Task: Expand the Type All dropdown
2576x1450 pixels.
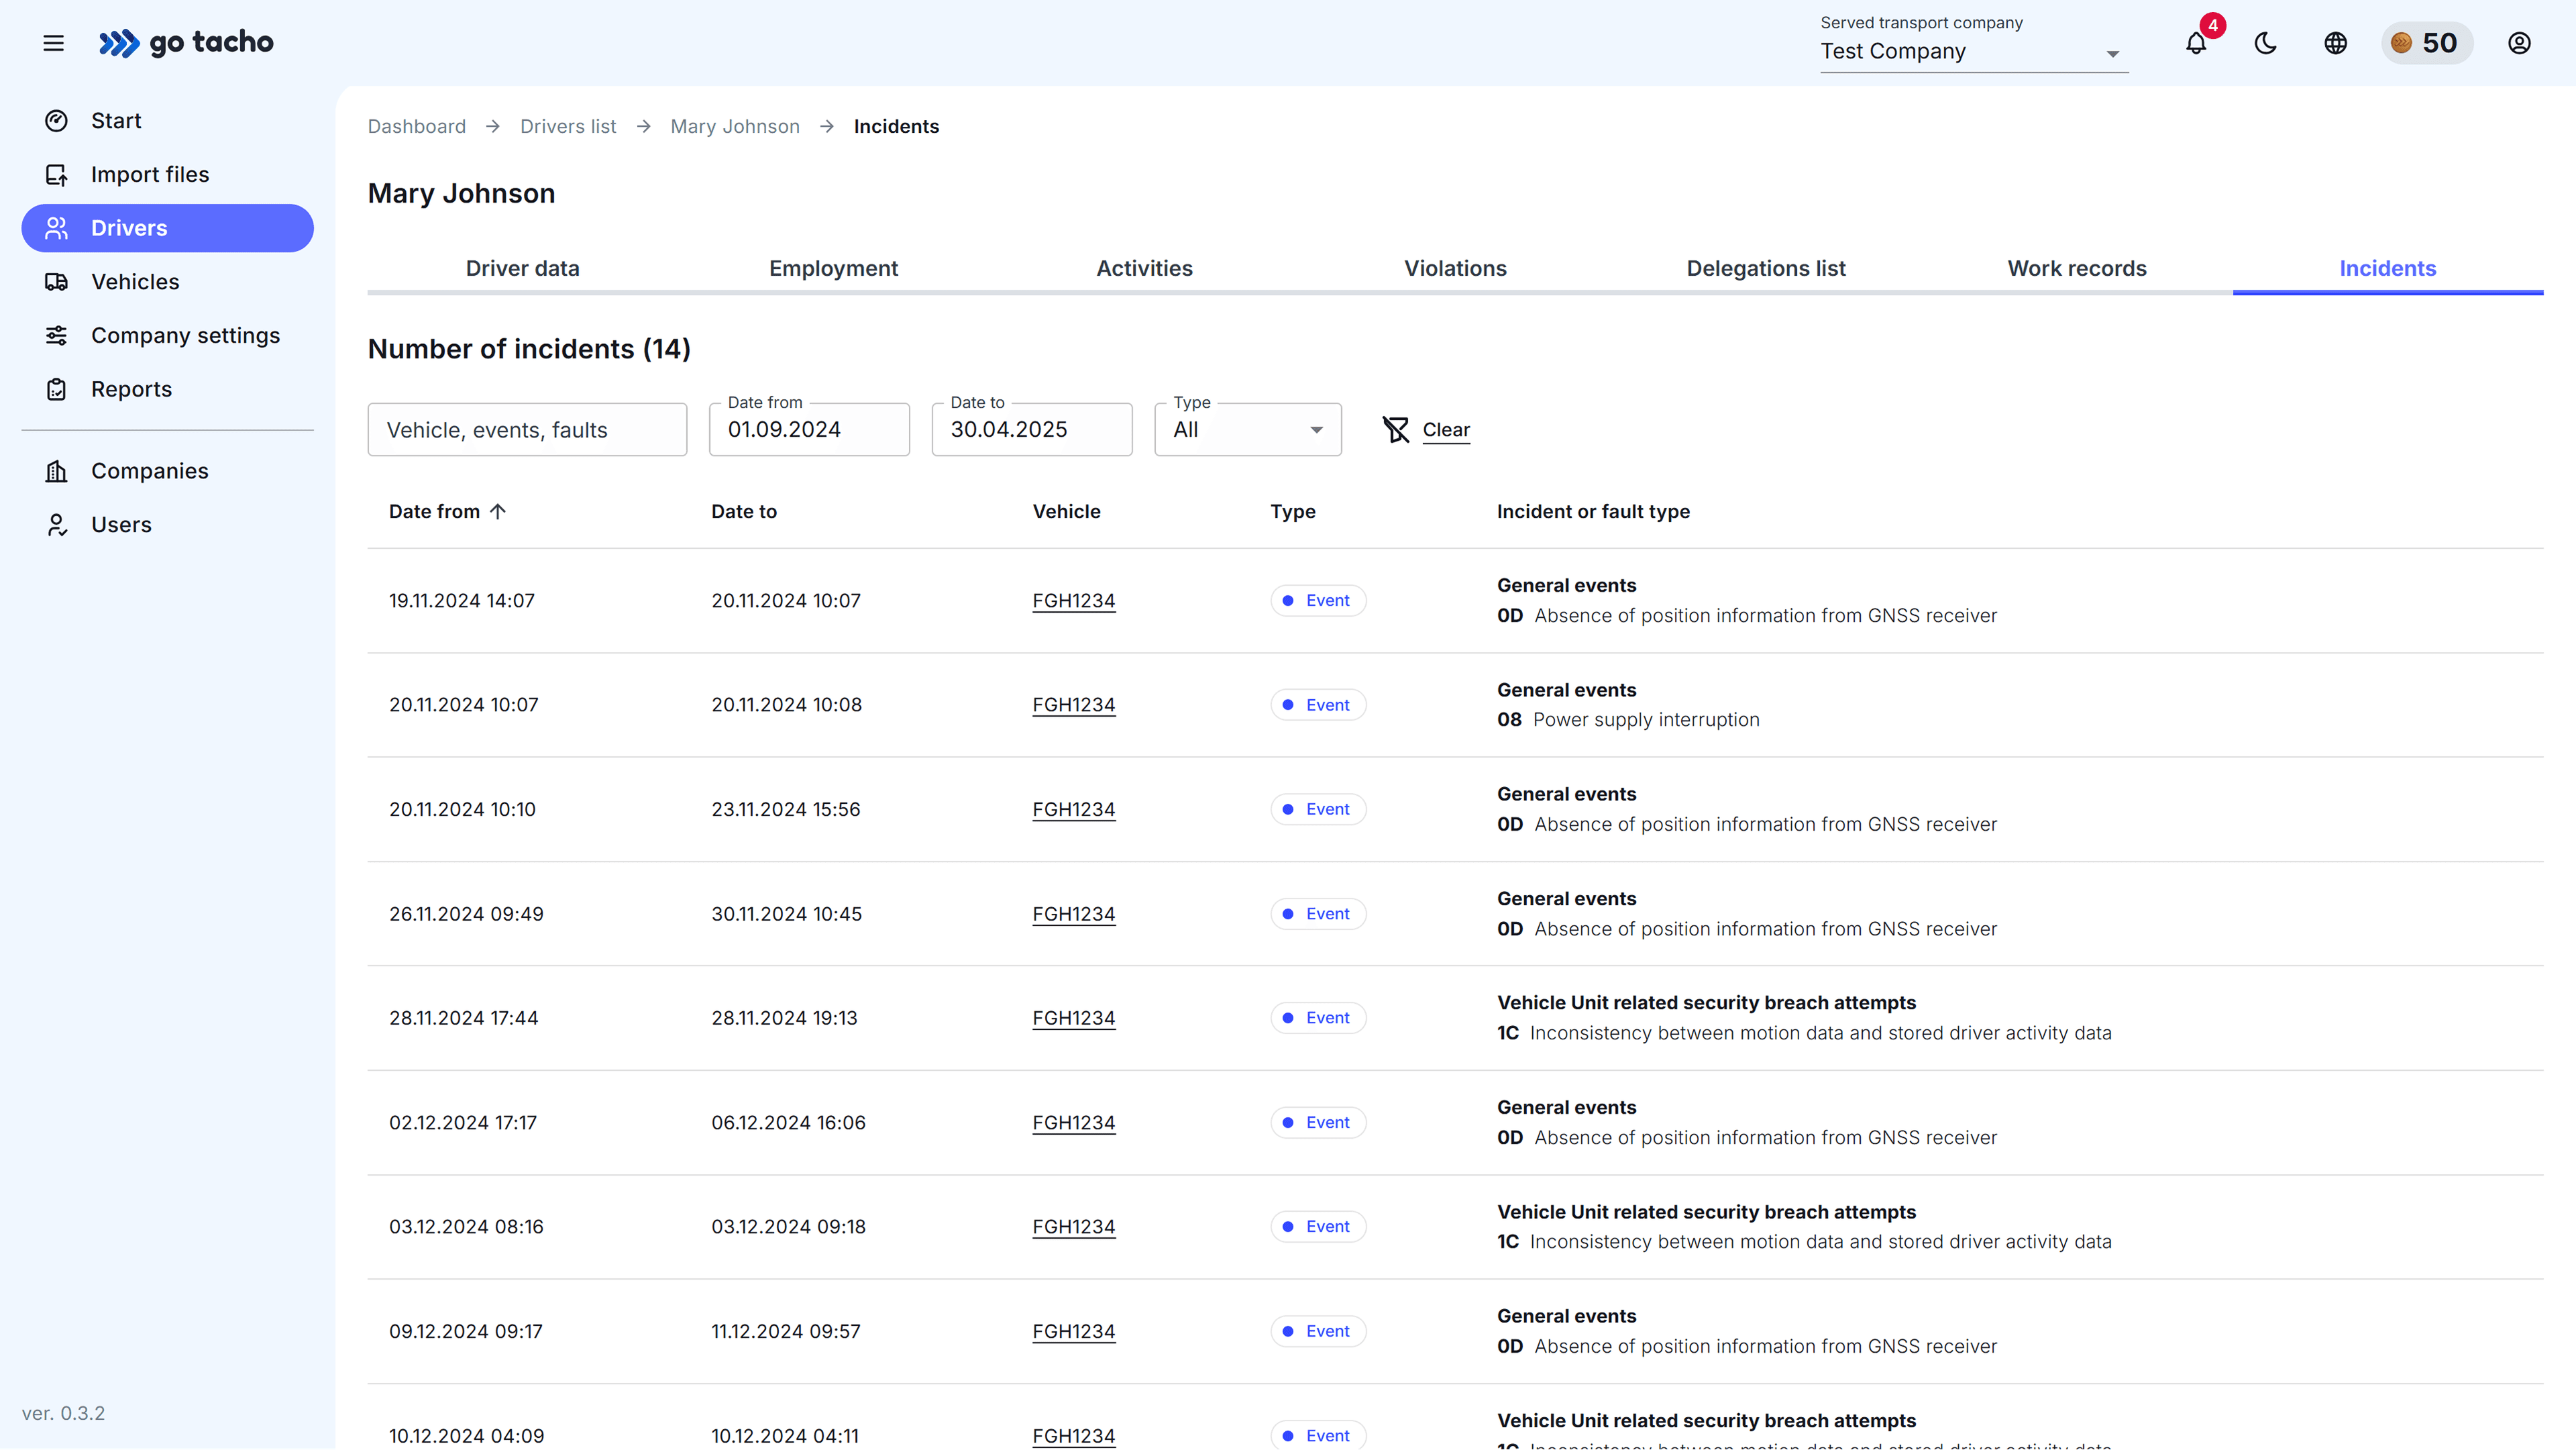Action: (1248, 430)
